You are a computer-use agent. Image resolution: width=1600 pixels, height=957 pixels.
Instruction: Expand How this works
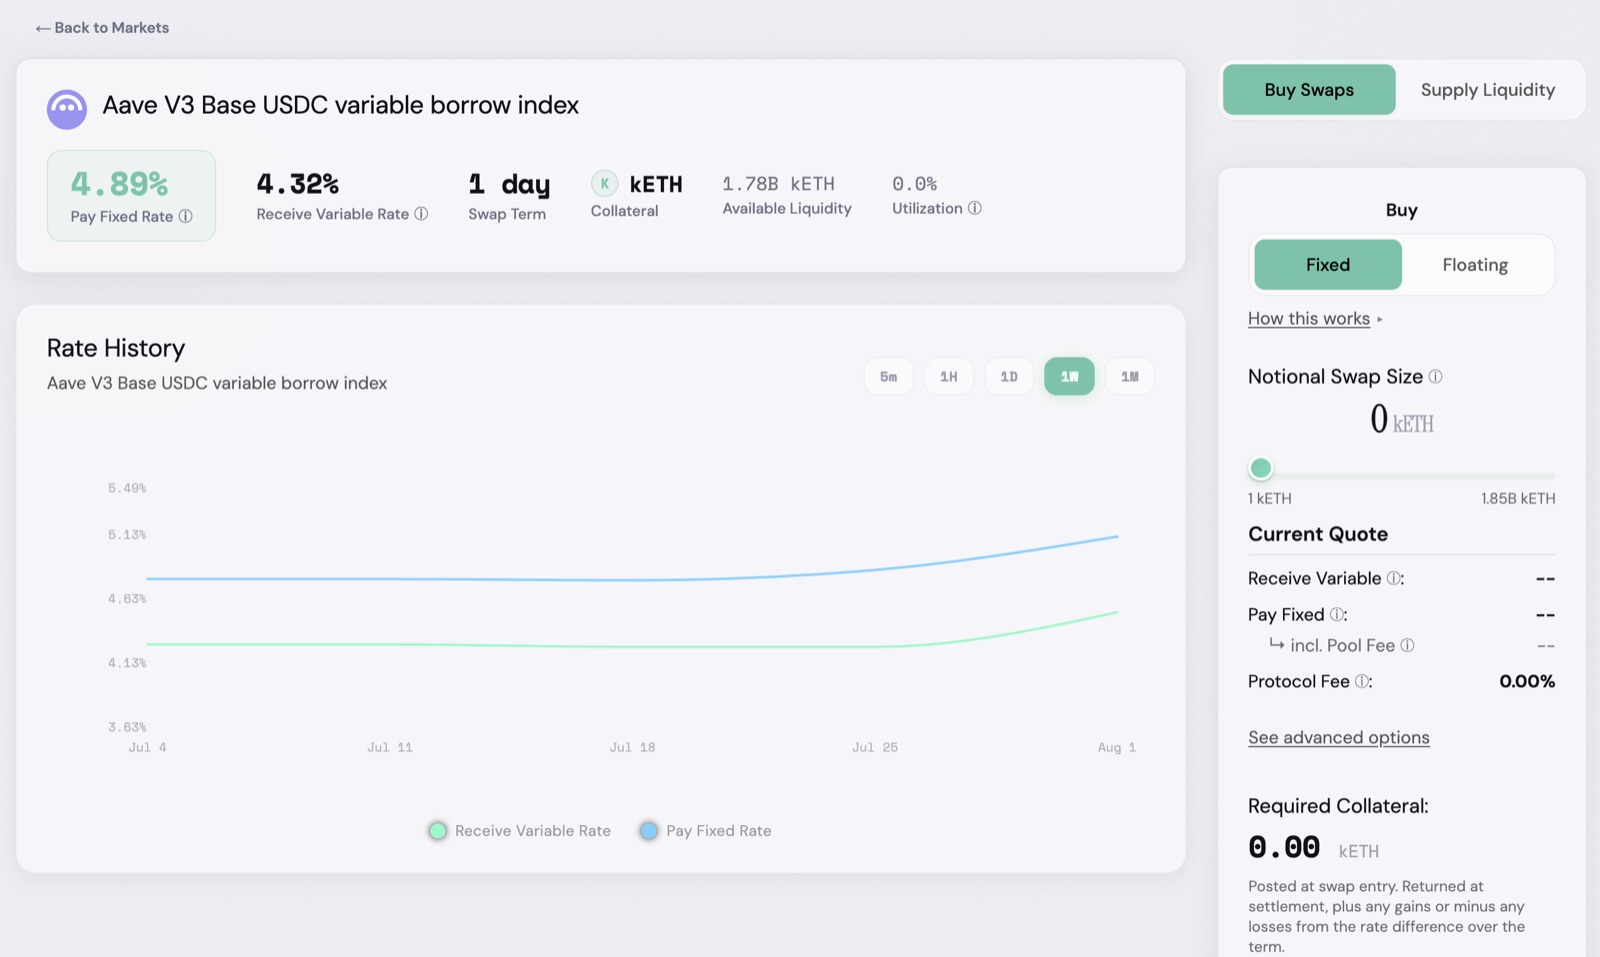pyautogui.click(x=1315, y=318)
